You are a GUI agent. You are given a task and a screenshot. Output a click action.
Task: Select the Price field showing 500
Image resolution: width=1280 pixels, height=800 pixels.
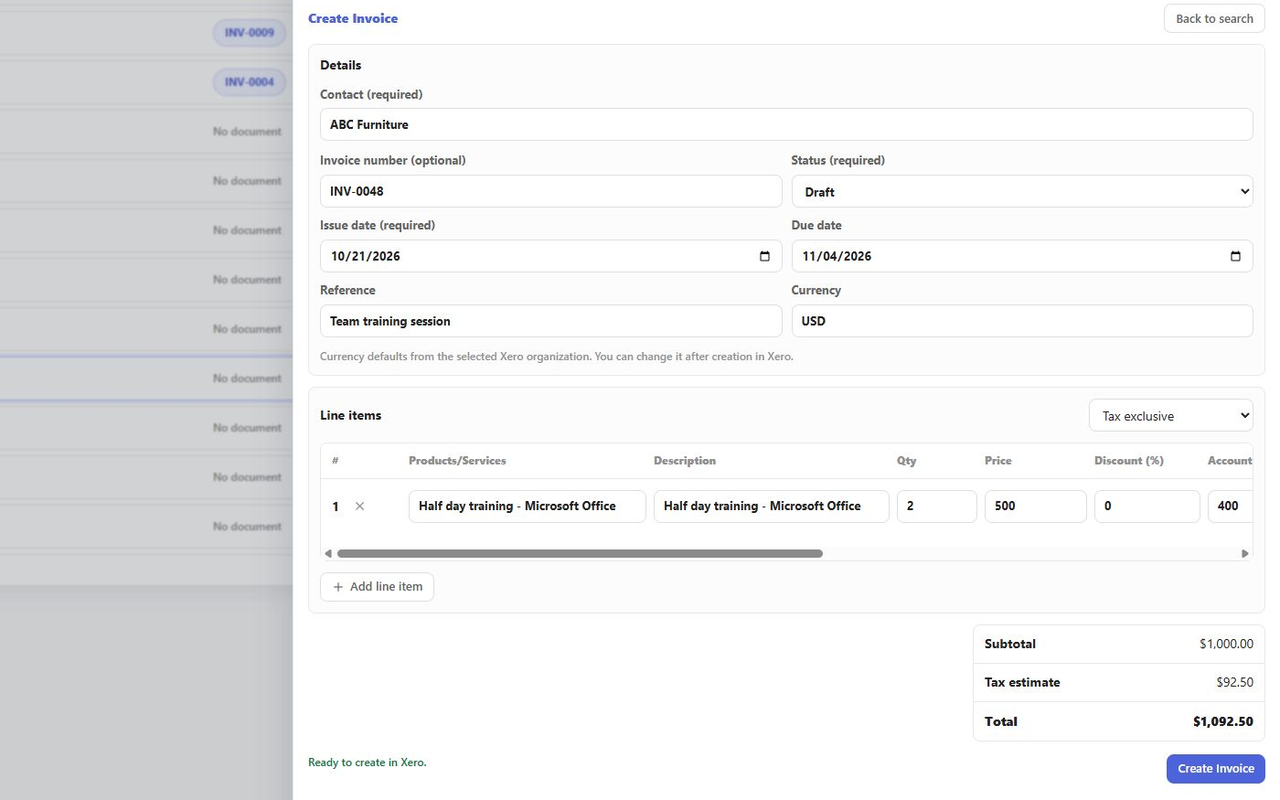tap(1036, 506)
